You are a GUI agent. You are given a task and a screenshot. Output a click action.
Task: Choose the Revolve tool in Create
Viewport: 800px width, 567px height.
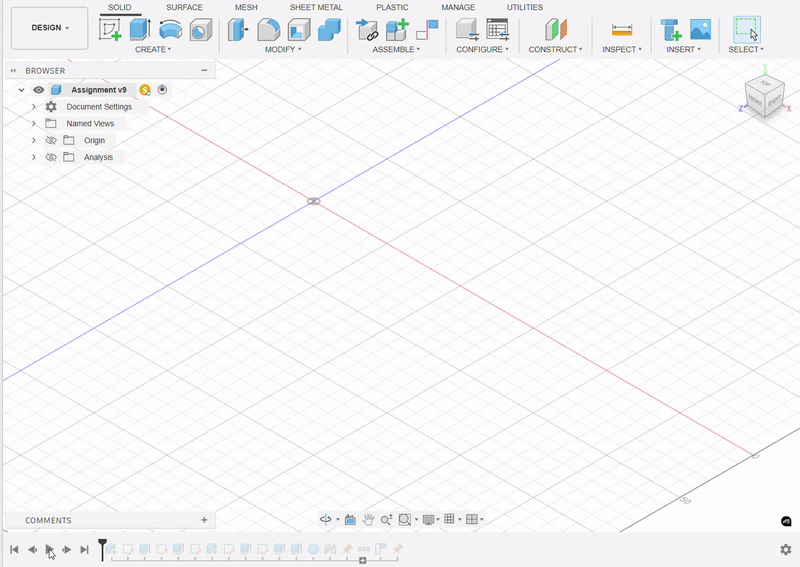click(x=170, y=29)
